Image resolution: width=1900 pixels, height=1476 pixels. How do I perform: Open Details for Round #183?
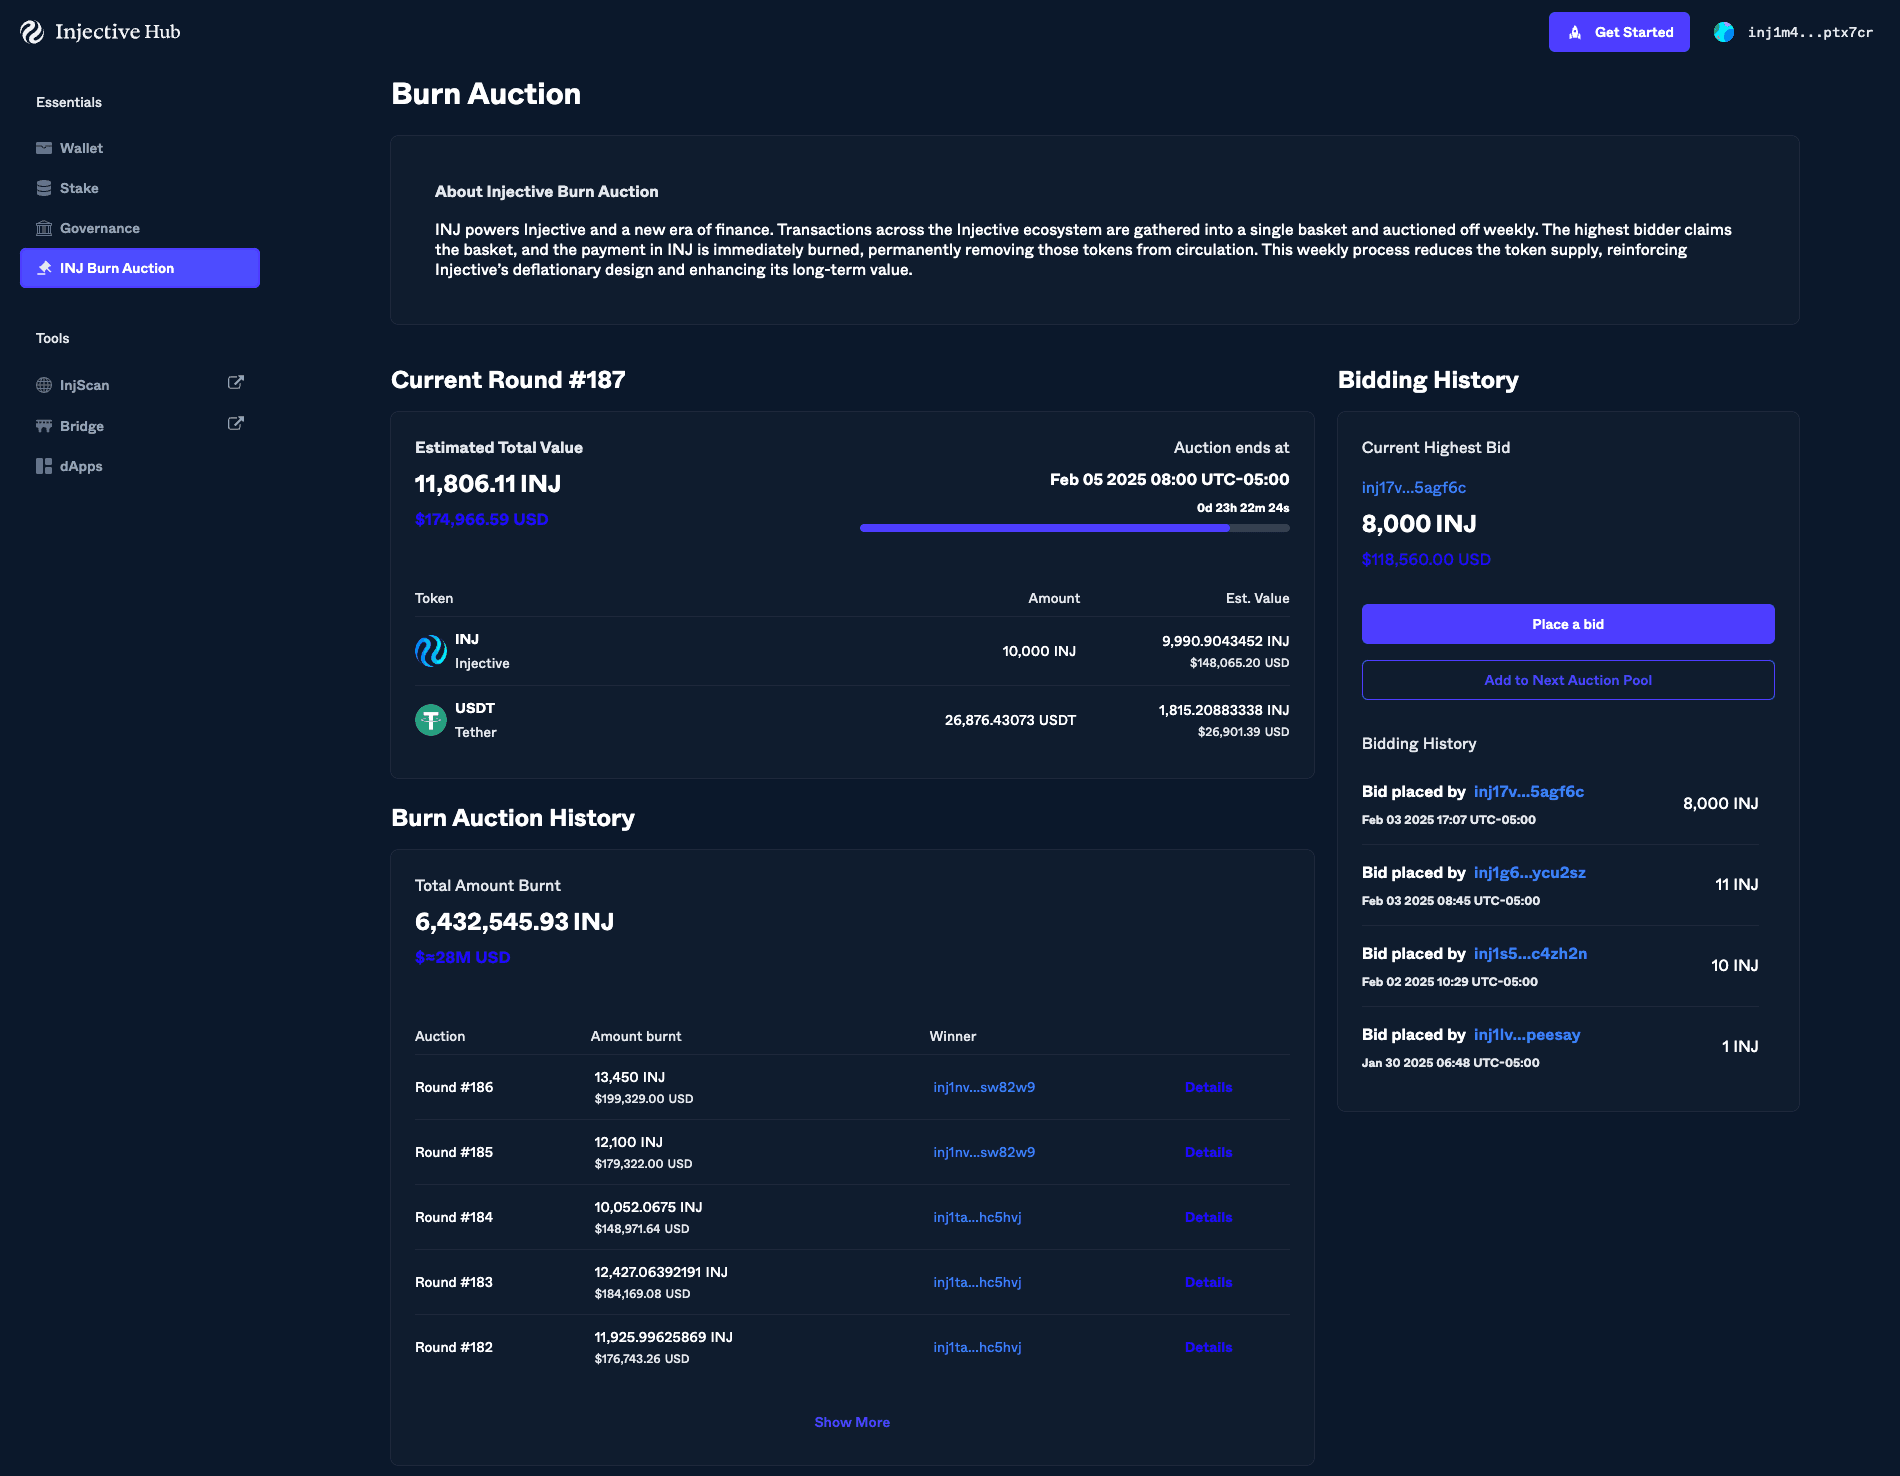[1208, 1282]
